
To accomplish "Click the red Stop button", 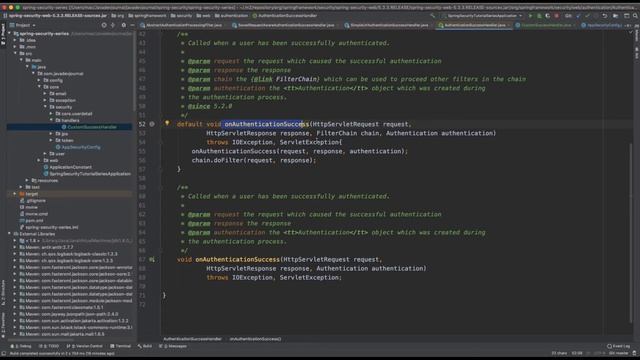I will click(x=557, y=16).
